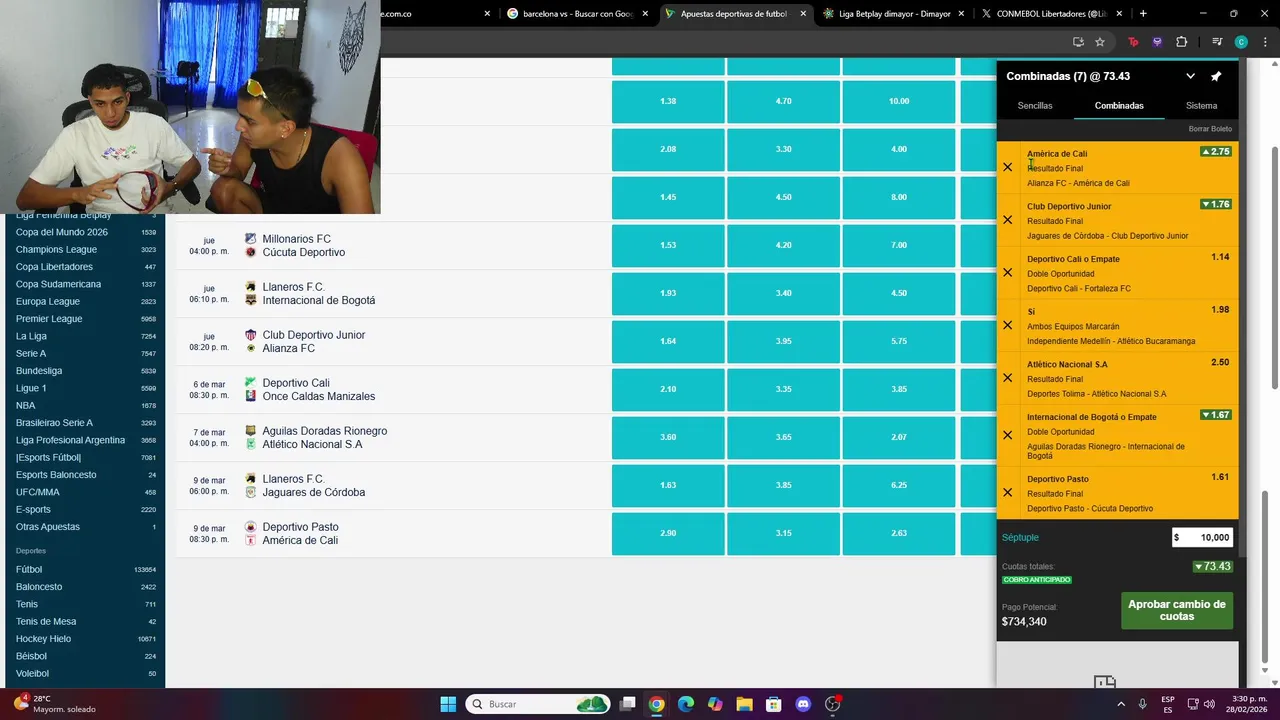Switch to Sencillas tab

coord(1035,105)
